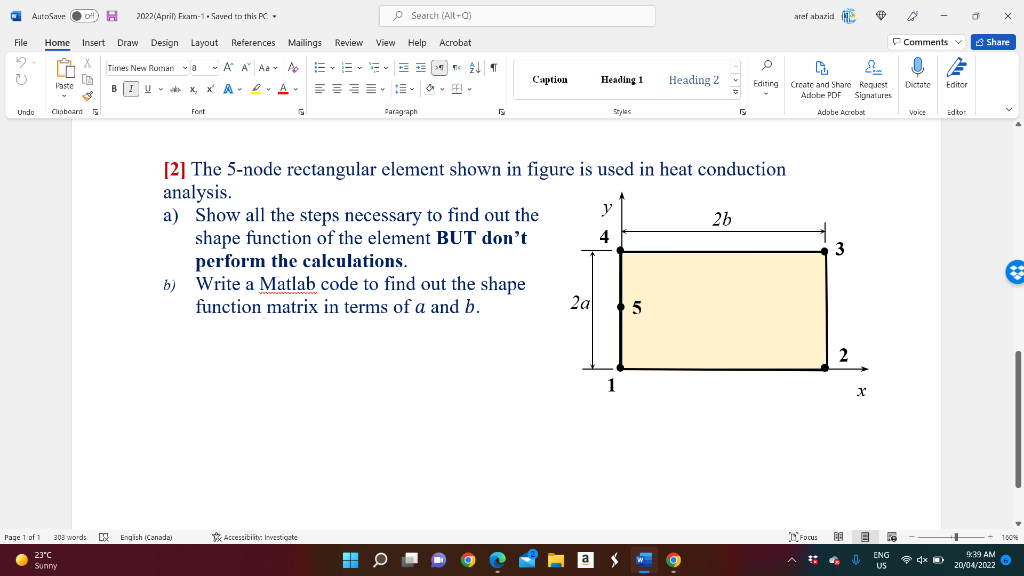Viewport: 1024px width, 576px height.
Task: Switch to the References ribbon tab
Action: pyautogui.click(x=252, y=43)
